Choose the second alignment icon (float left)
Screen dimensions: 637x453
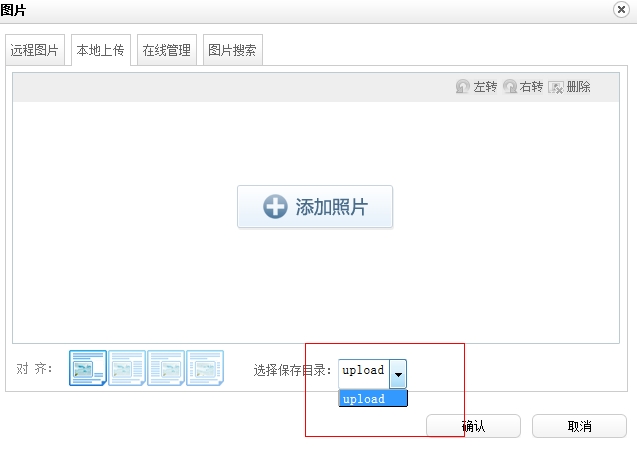(x=127, y=368)
